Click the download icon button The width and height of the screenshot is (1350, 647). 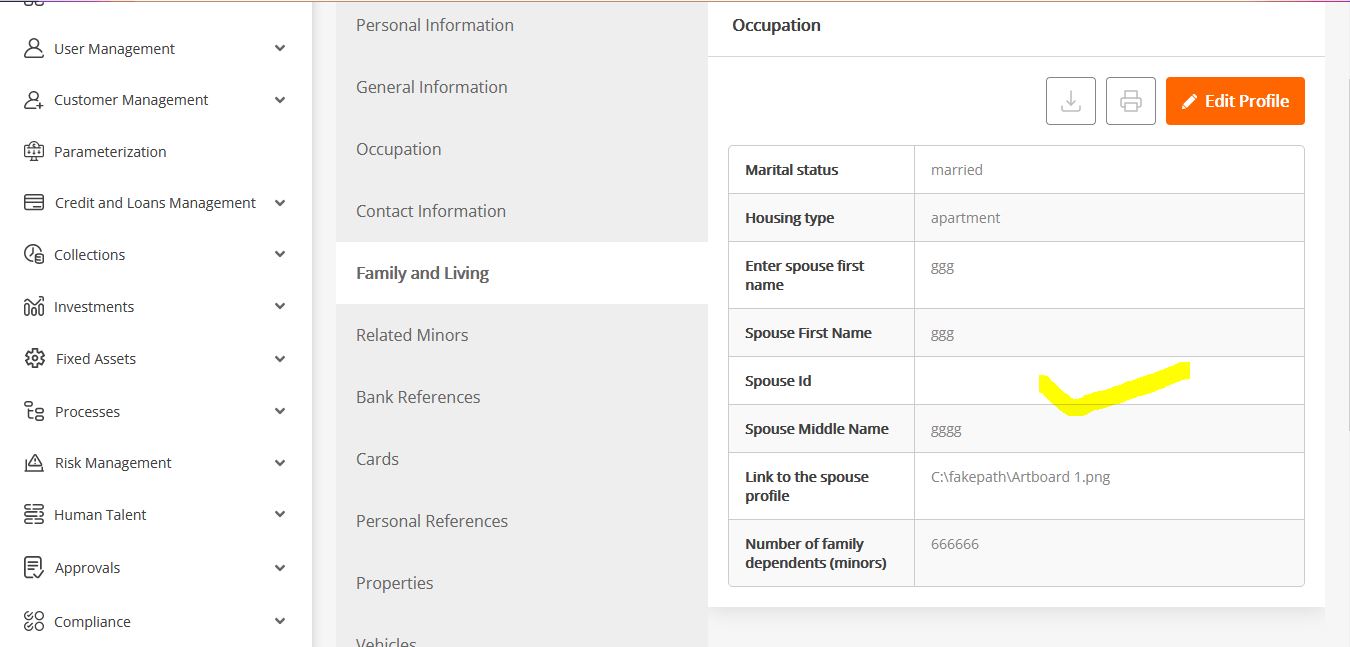tap(1071, 101)
